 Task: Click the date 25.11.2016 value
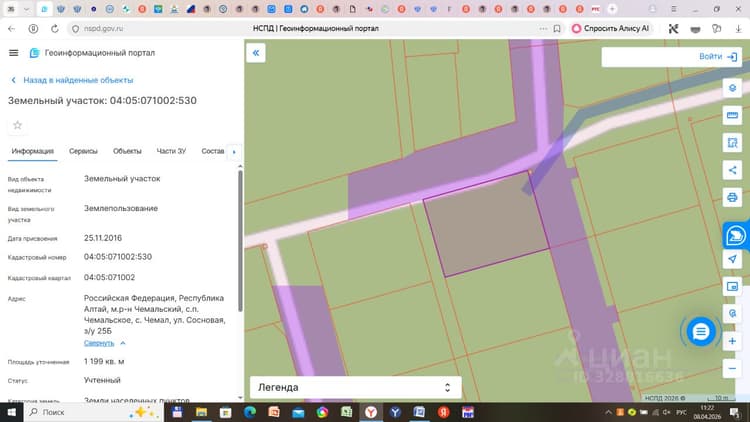point(103,238)
